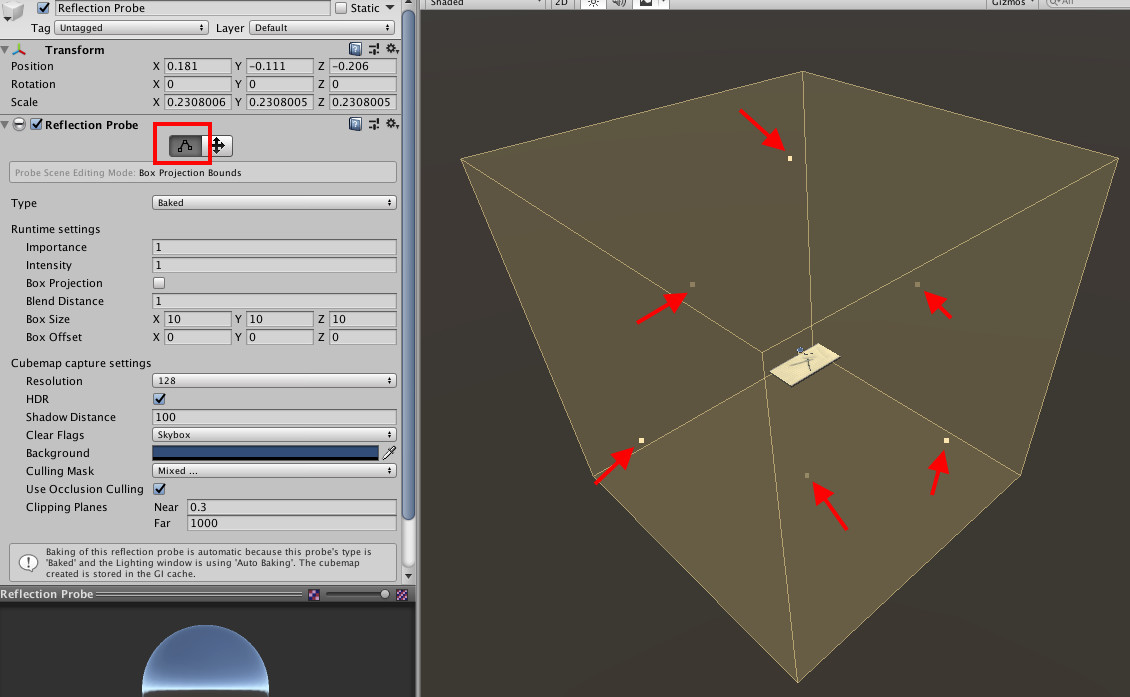Open the Clear Flags dropdown
Viewport: 1130px width, 697px height.
point(274,435)
